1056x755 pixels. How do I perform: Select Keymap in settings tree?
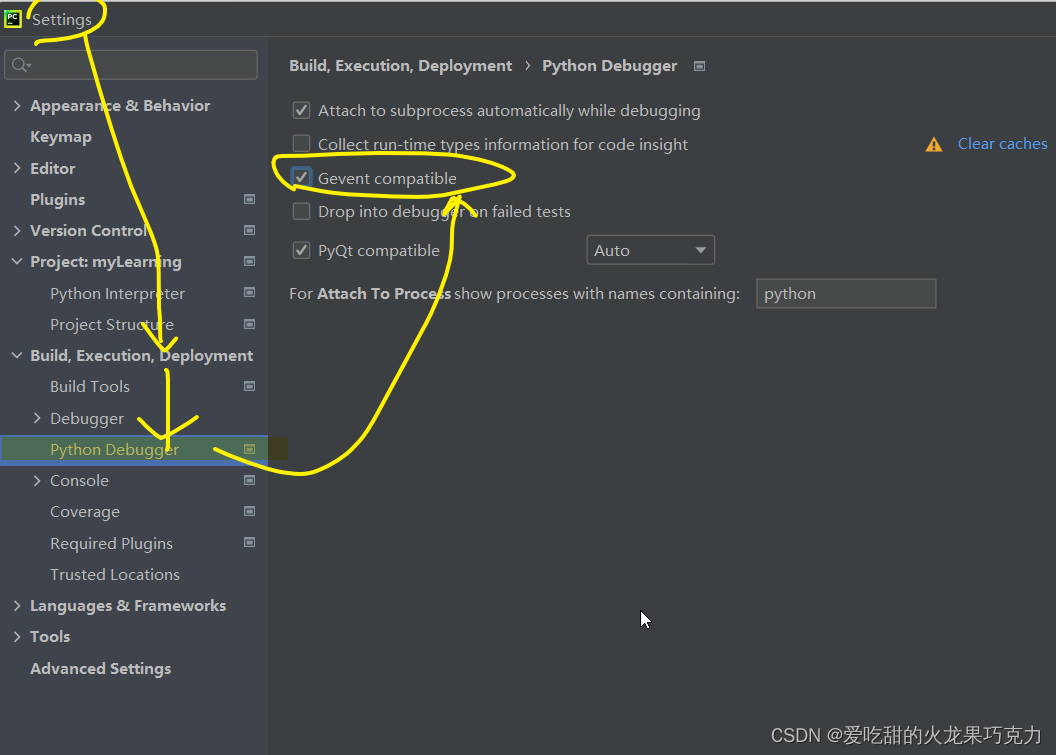coord(61,137)
